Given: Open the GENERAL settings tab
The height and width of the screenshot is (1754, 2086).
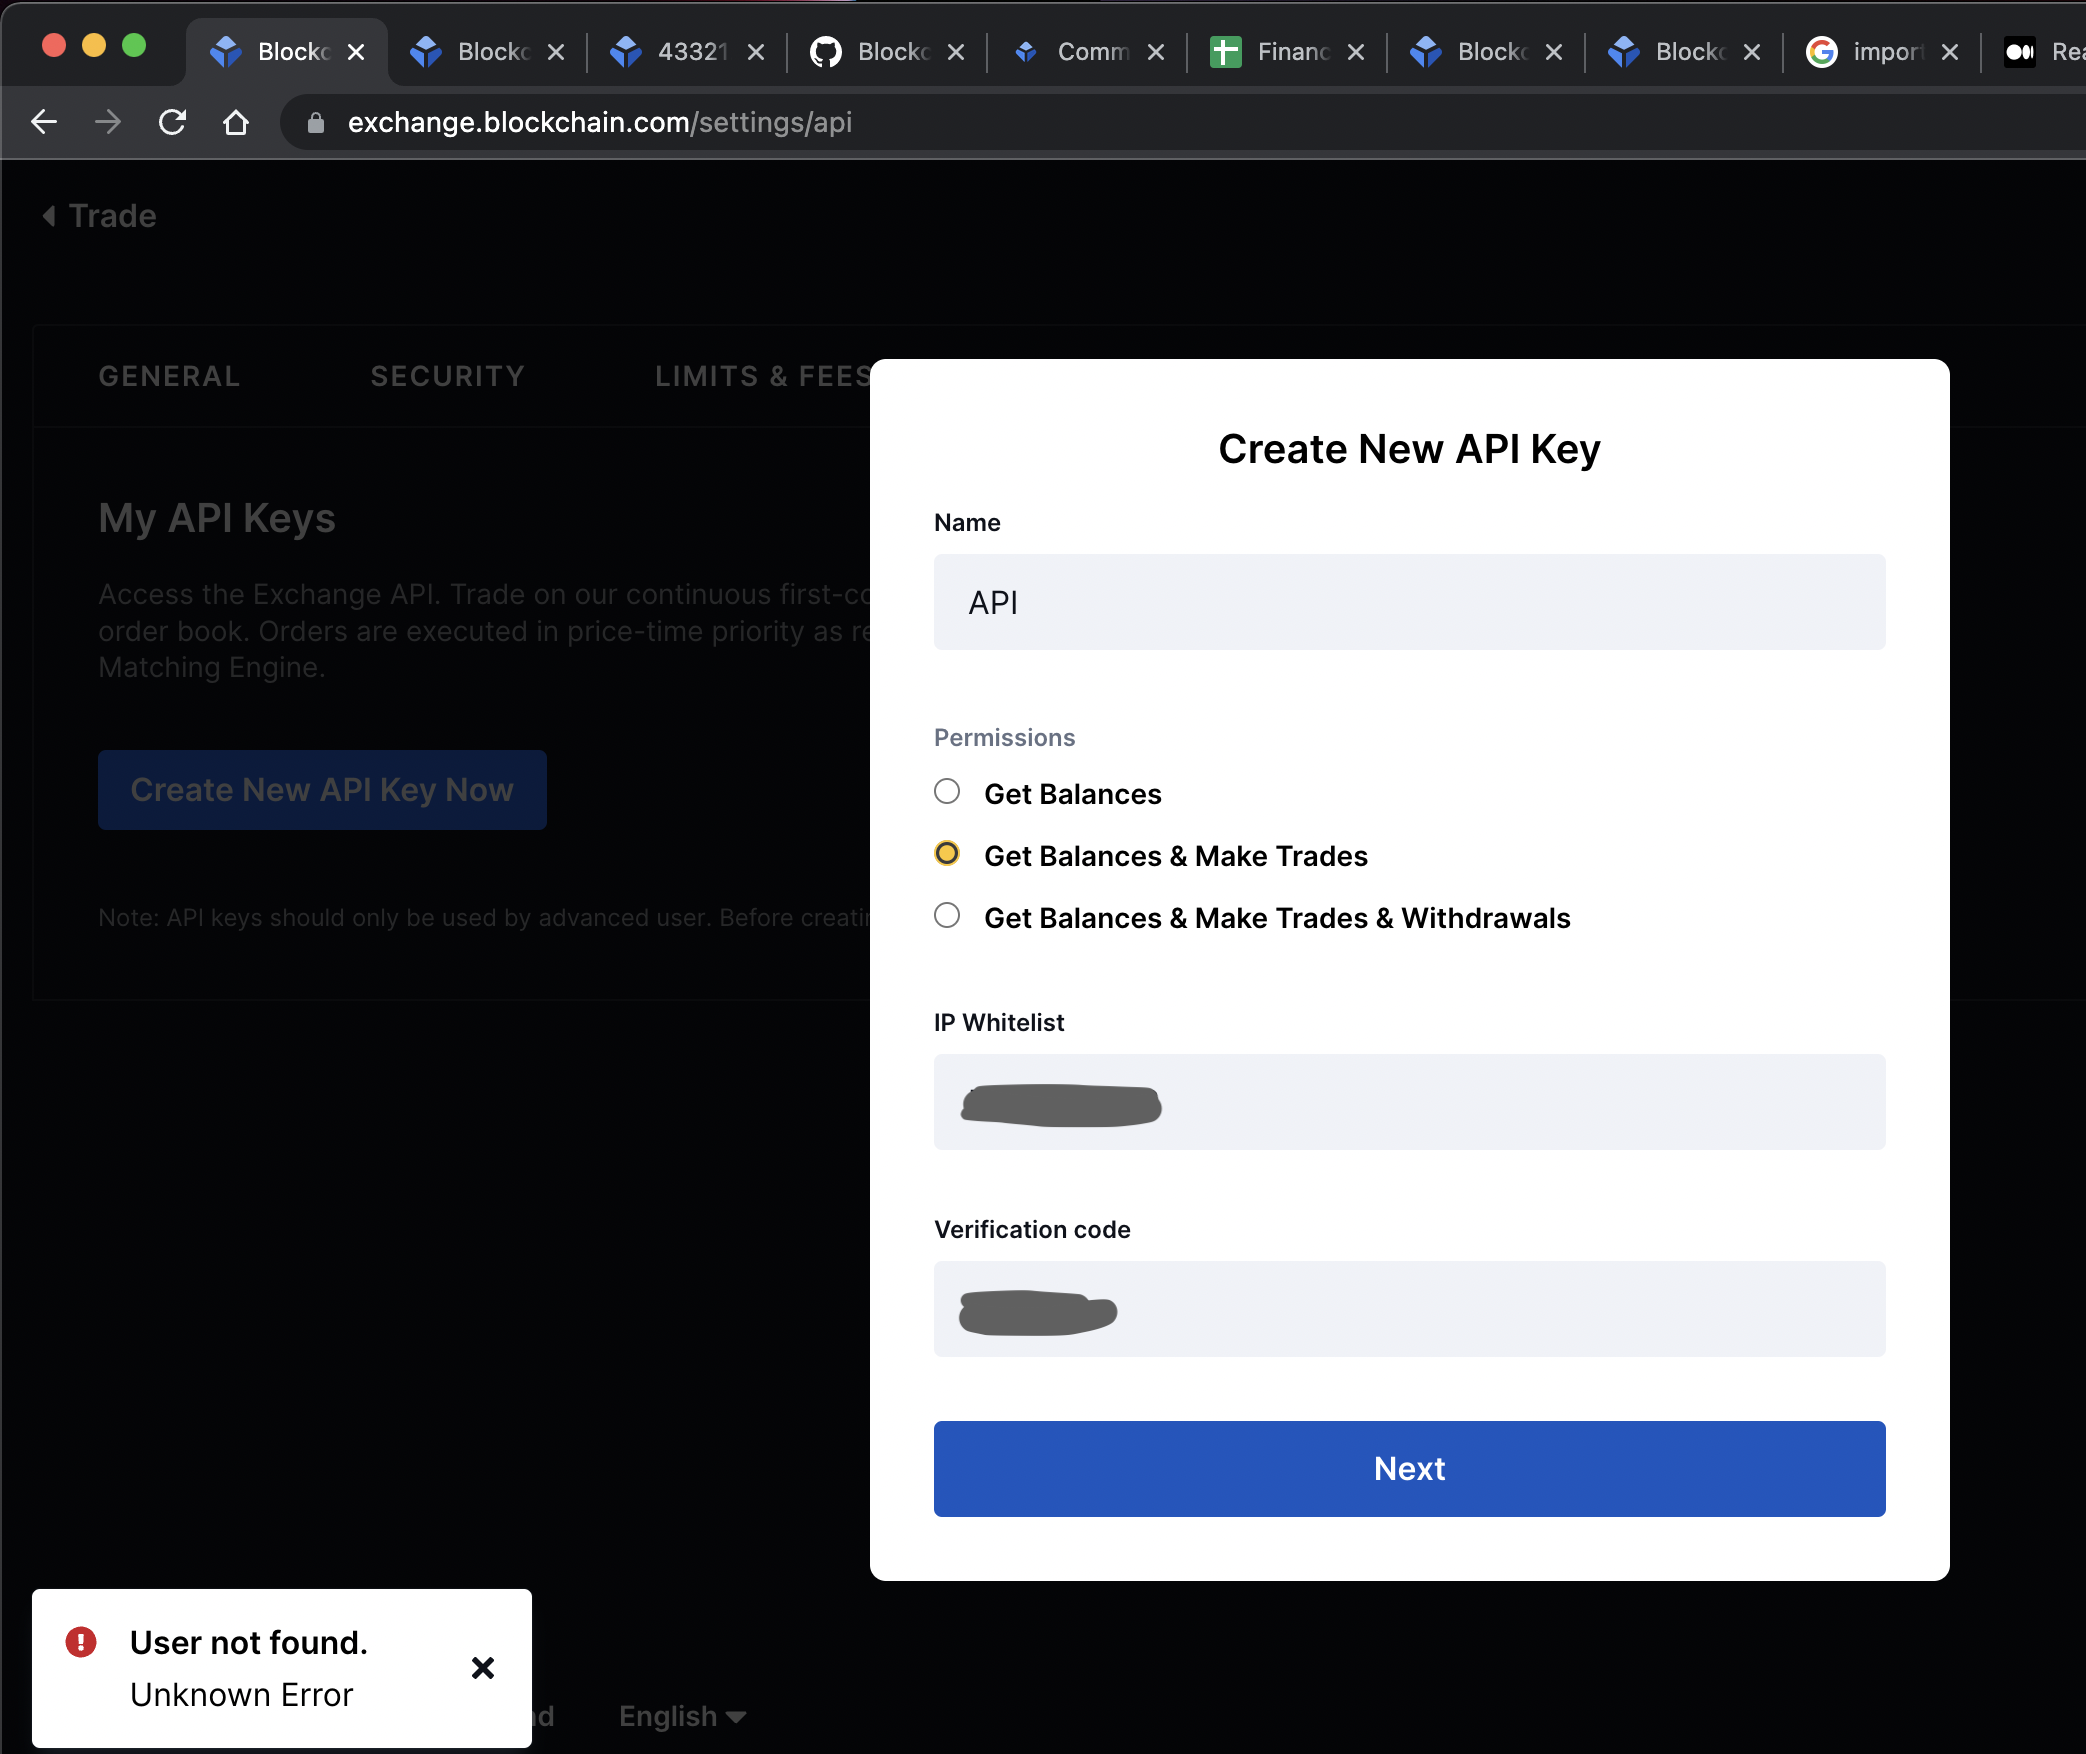Looking at the screenshot, I should coord(169,376).
